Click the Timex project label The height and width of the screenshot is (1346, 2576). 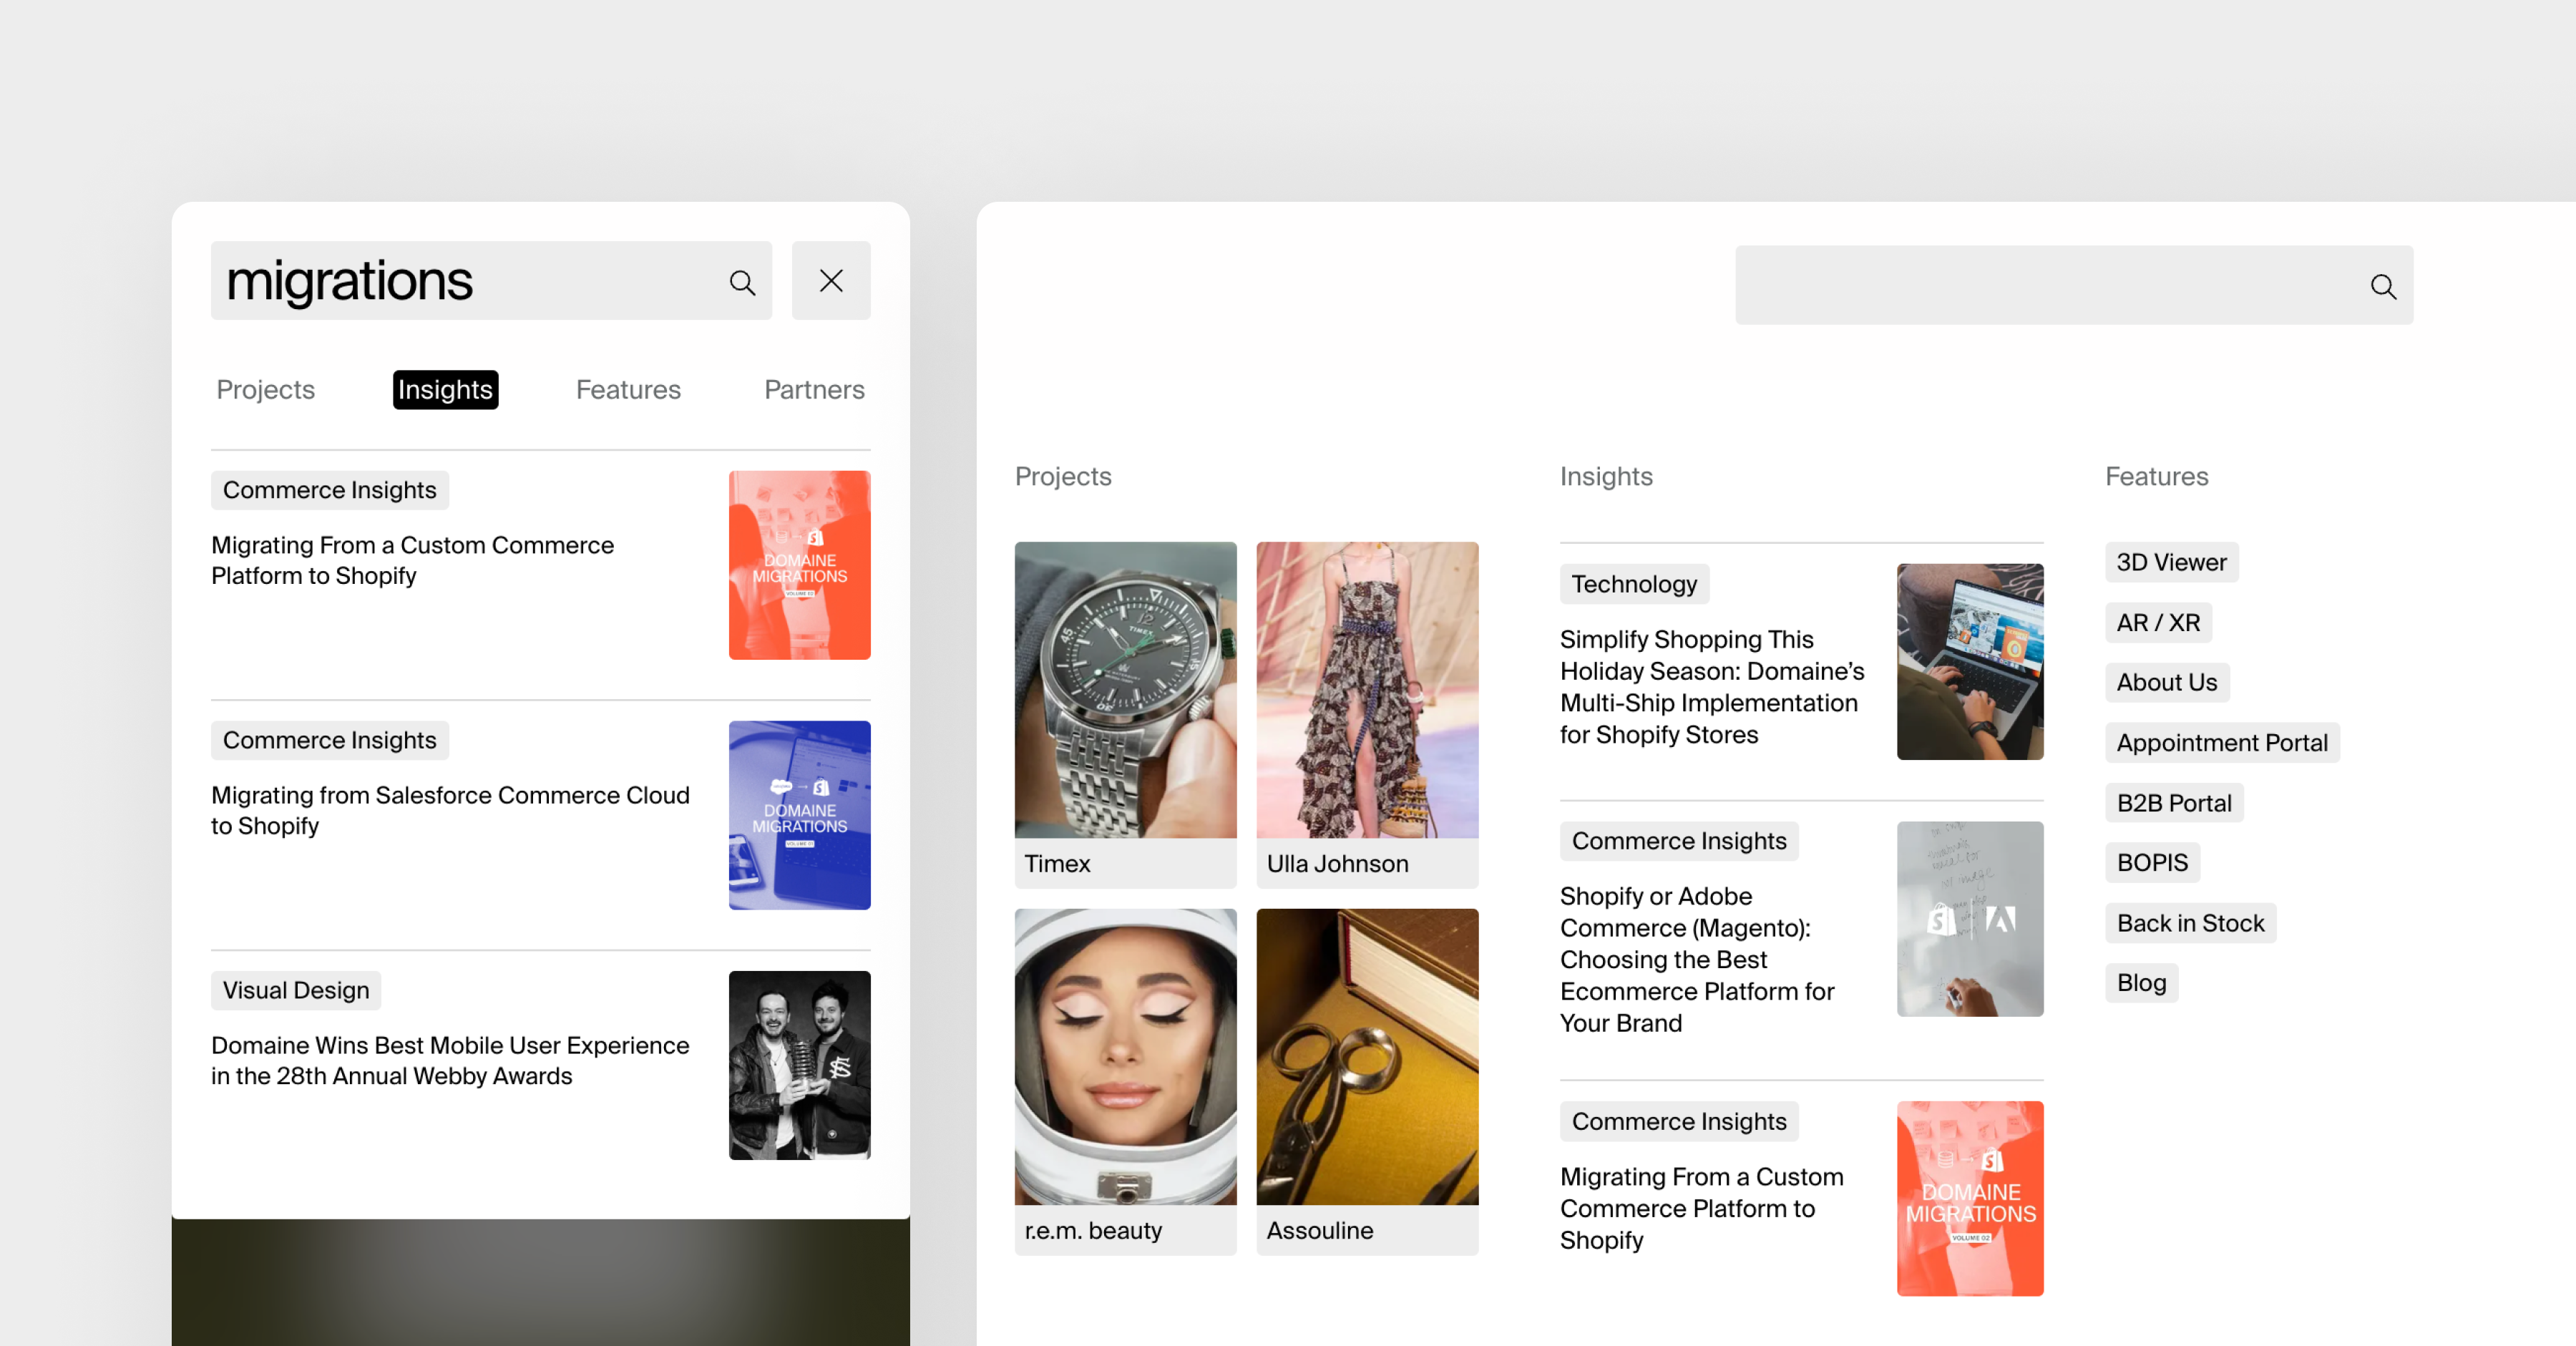[1057, 863]
